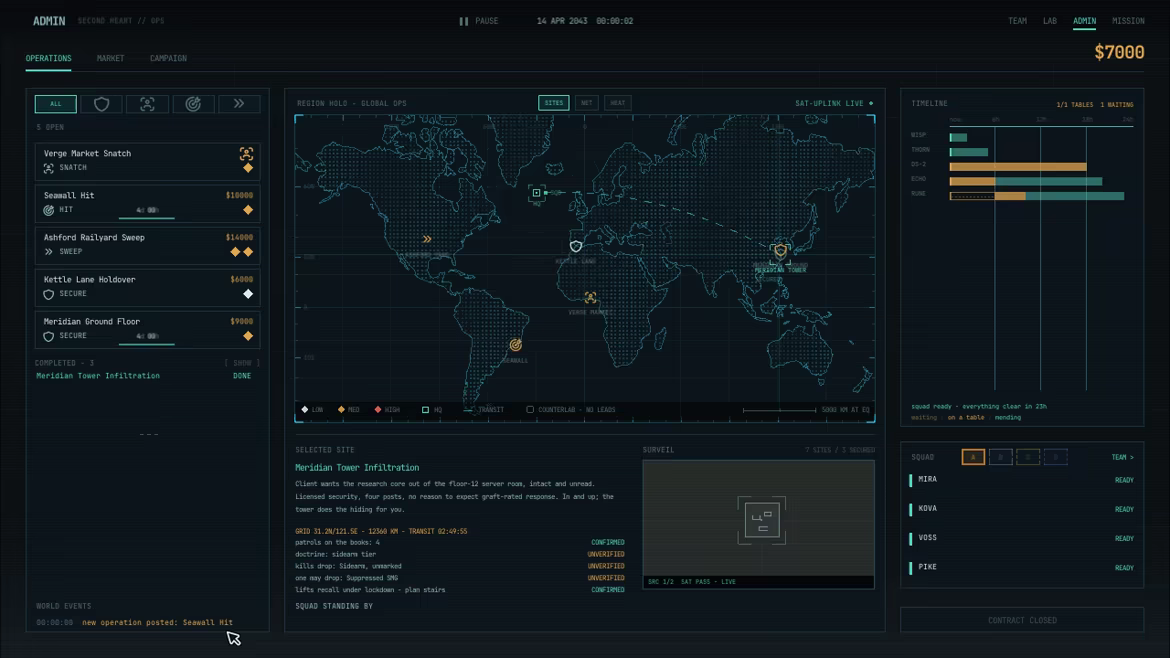Click the shield icon on Kettle Lane Holdover card
Screen dimensions: 1170x658
49,295
